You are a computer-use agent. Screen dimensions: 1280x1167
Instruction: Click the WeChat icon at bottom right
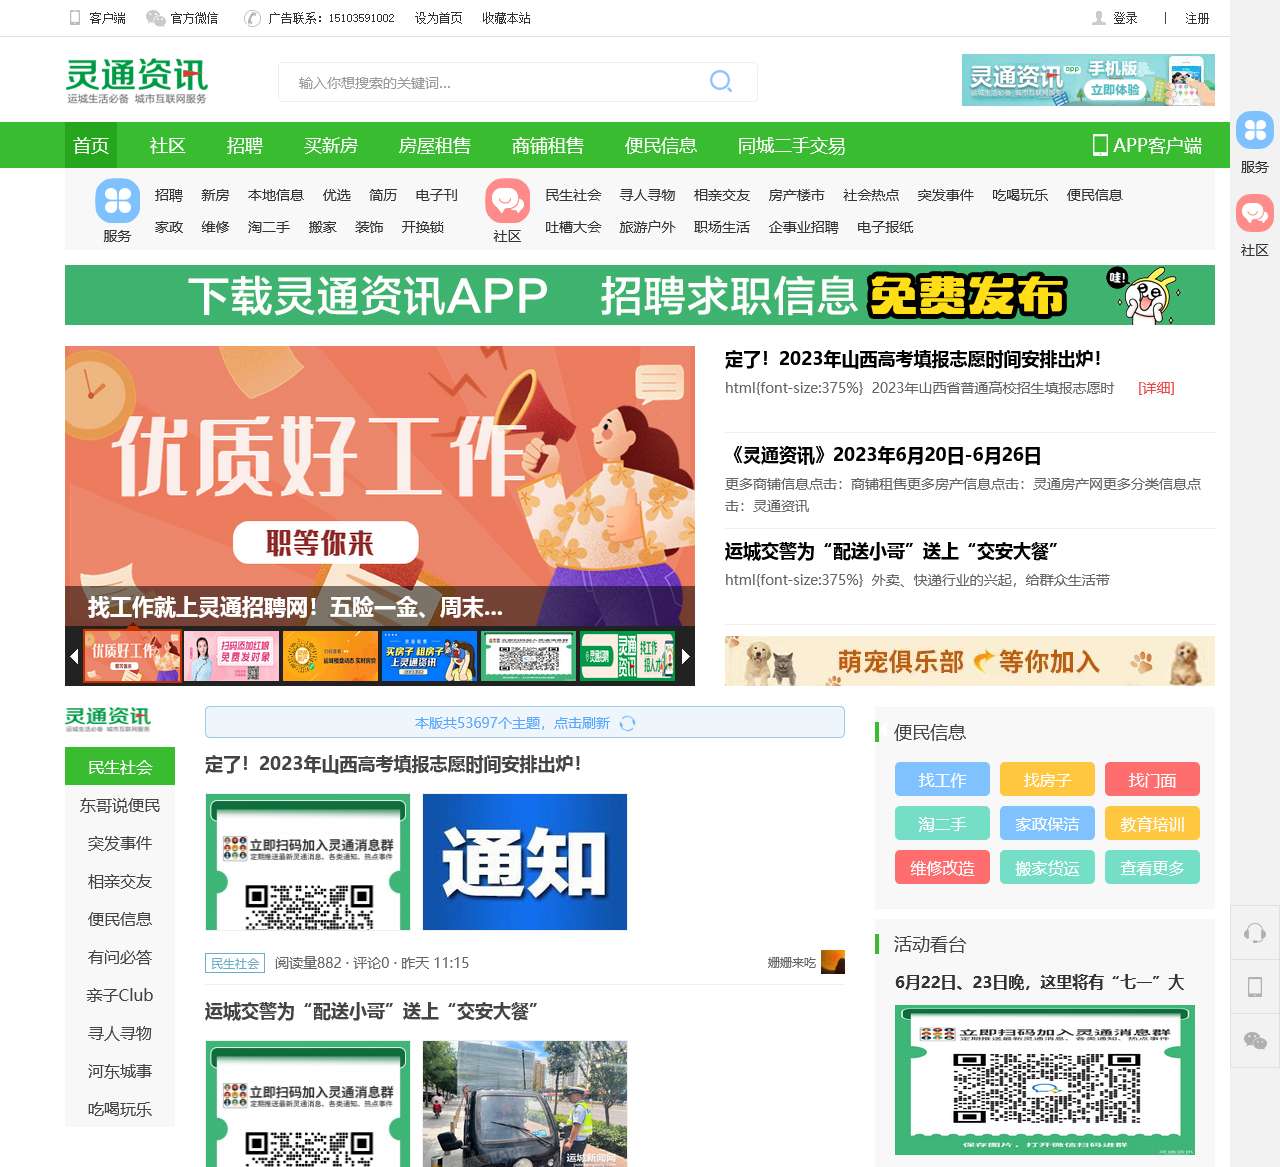(1254, 1040)
